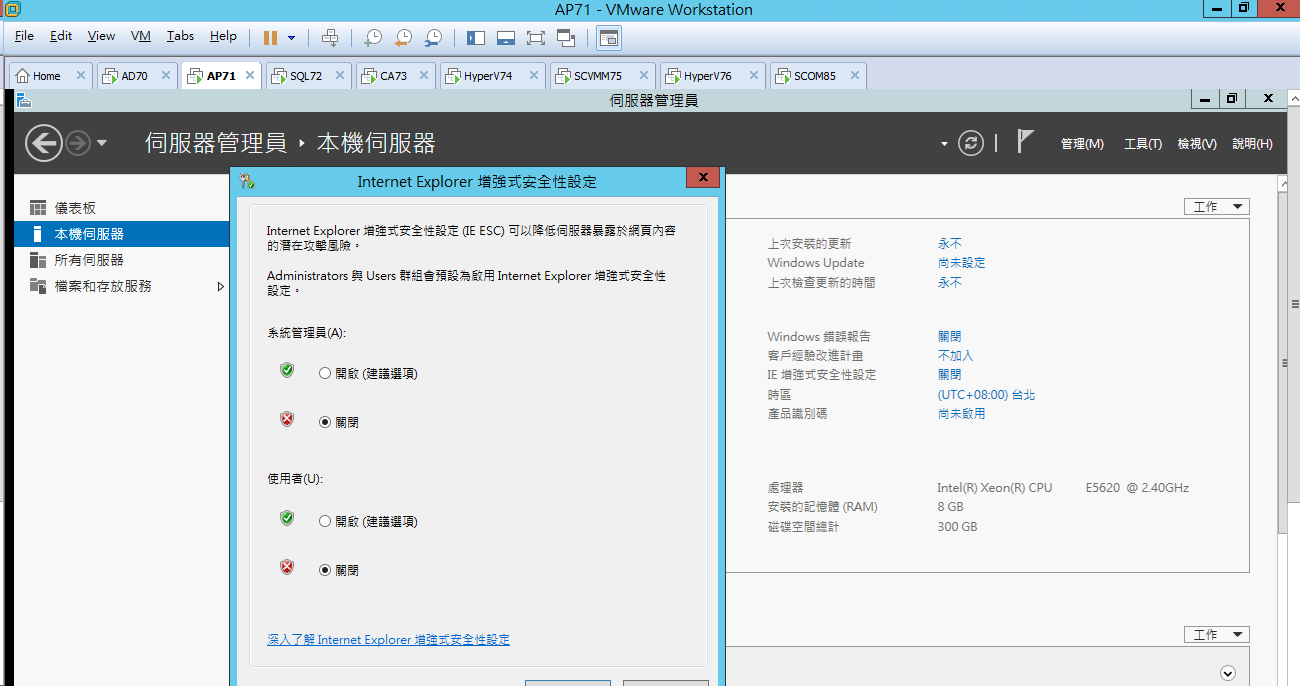1300x686 pixels.
Task: Toggle the thumbnail bar view
Action: (x=506, y=38)
